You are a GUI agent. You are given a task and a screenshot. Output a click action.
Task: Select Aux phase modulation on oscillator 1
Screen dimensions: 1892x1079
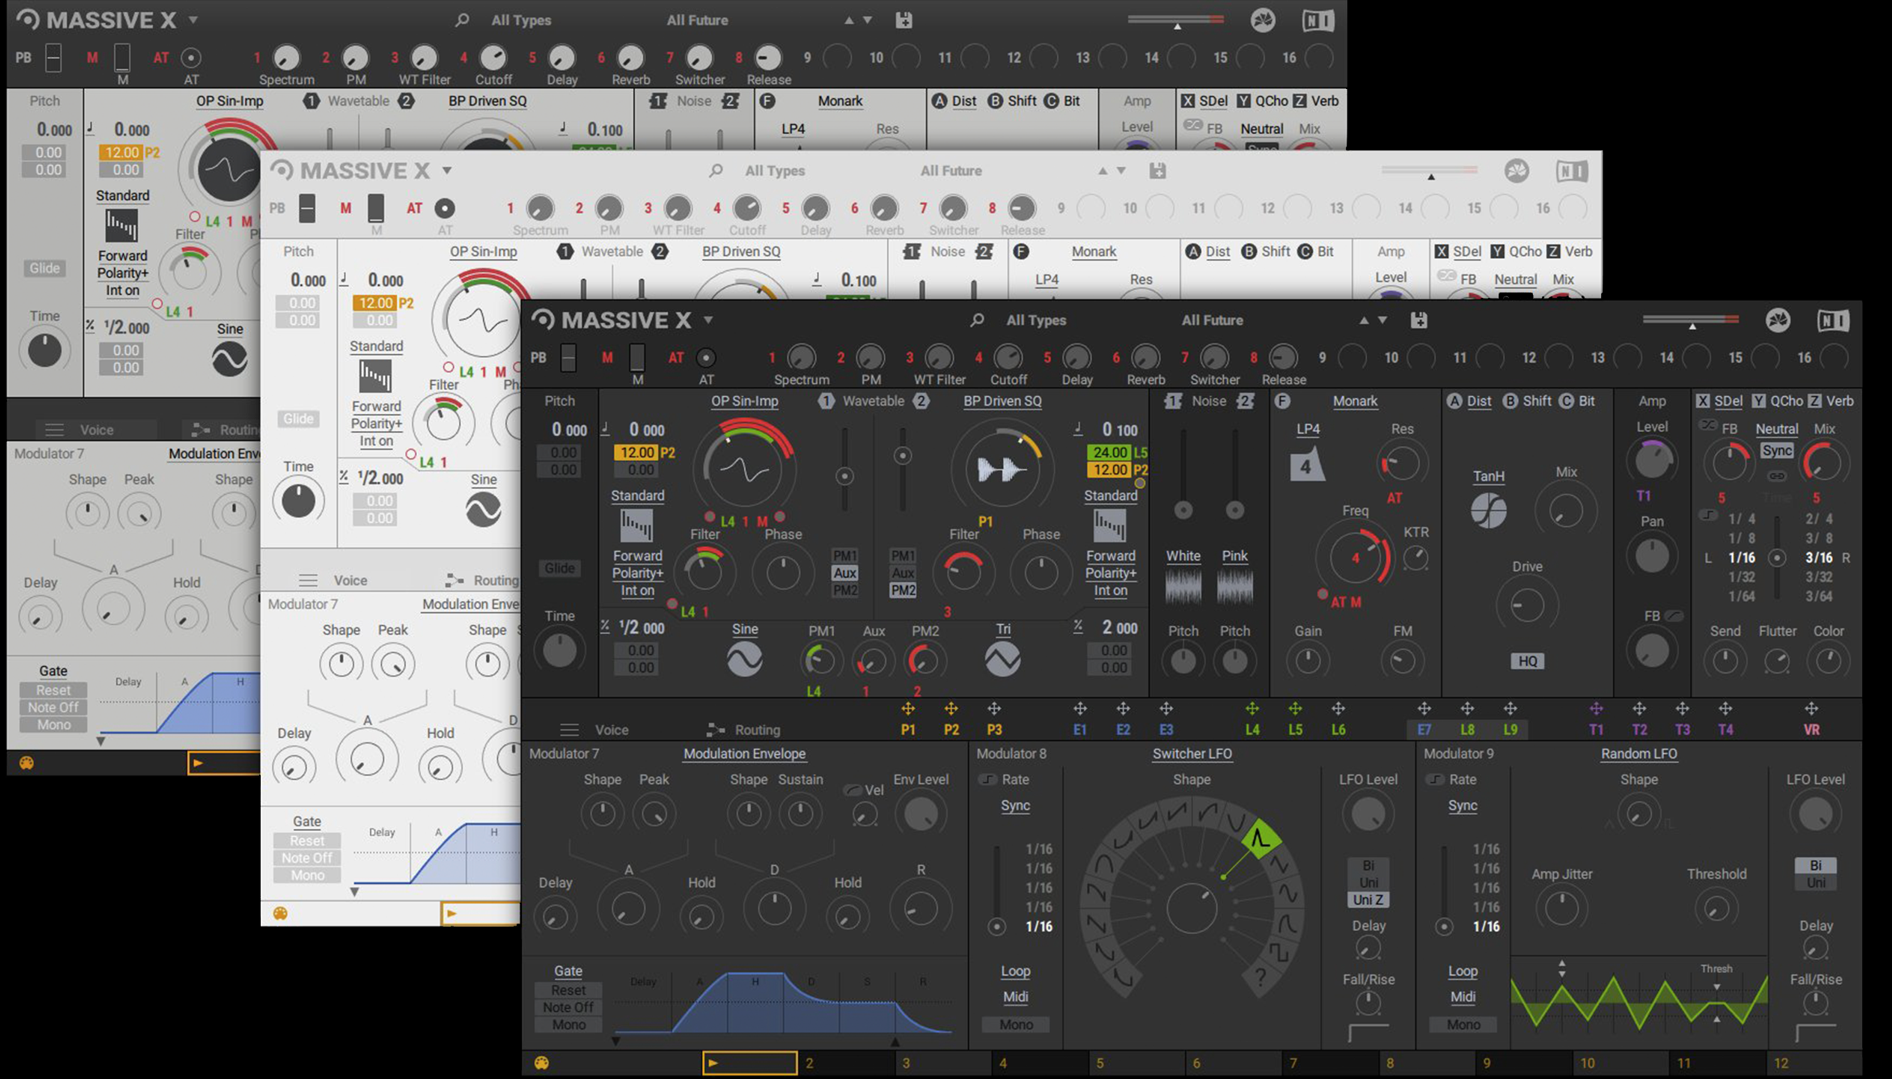845,573
